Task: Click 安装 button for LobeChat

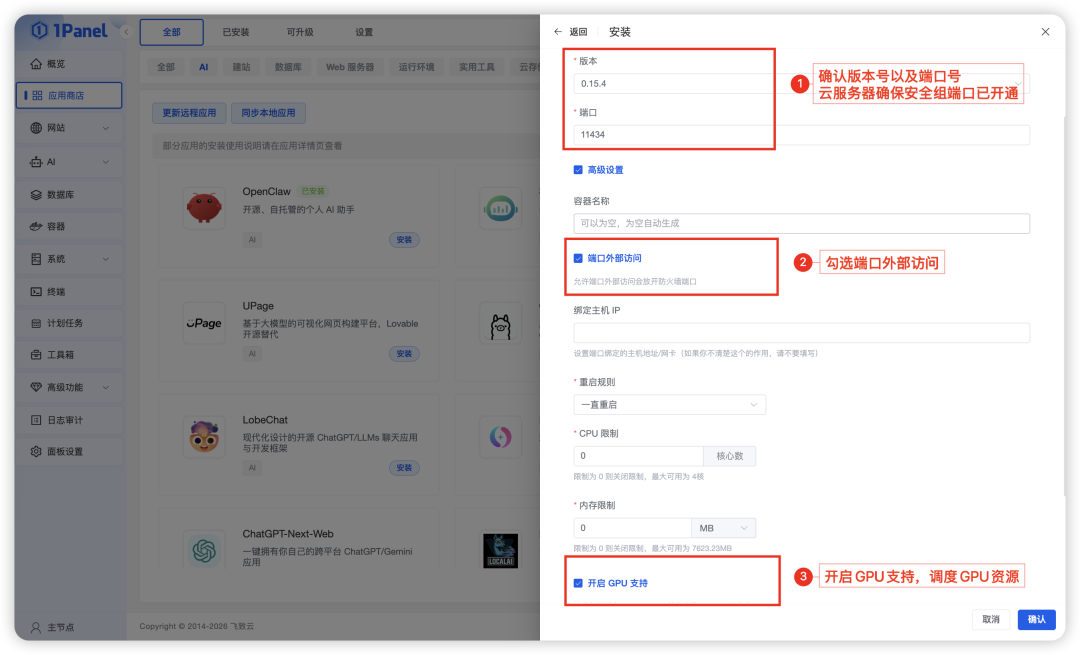Action: [404, 468]
